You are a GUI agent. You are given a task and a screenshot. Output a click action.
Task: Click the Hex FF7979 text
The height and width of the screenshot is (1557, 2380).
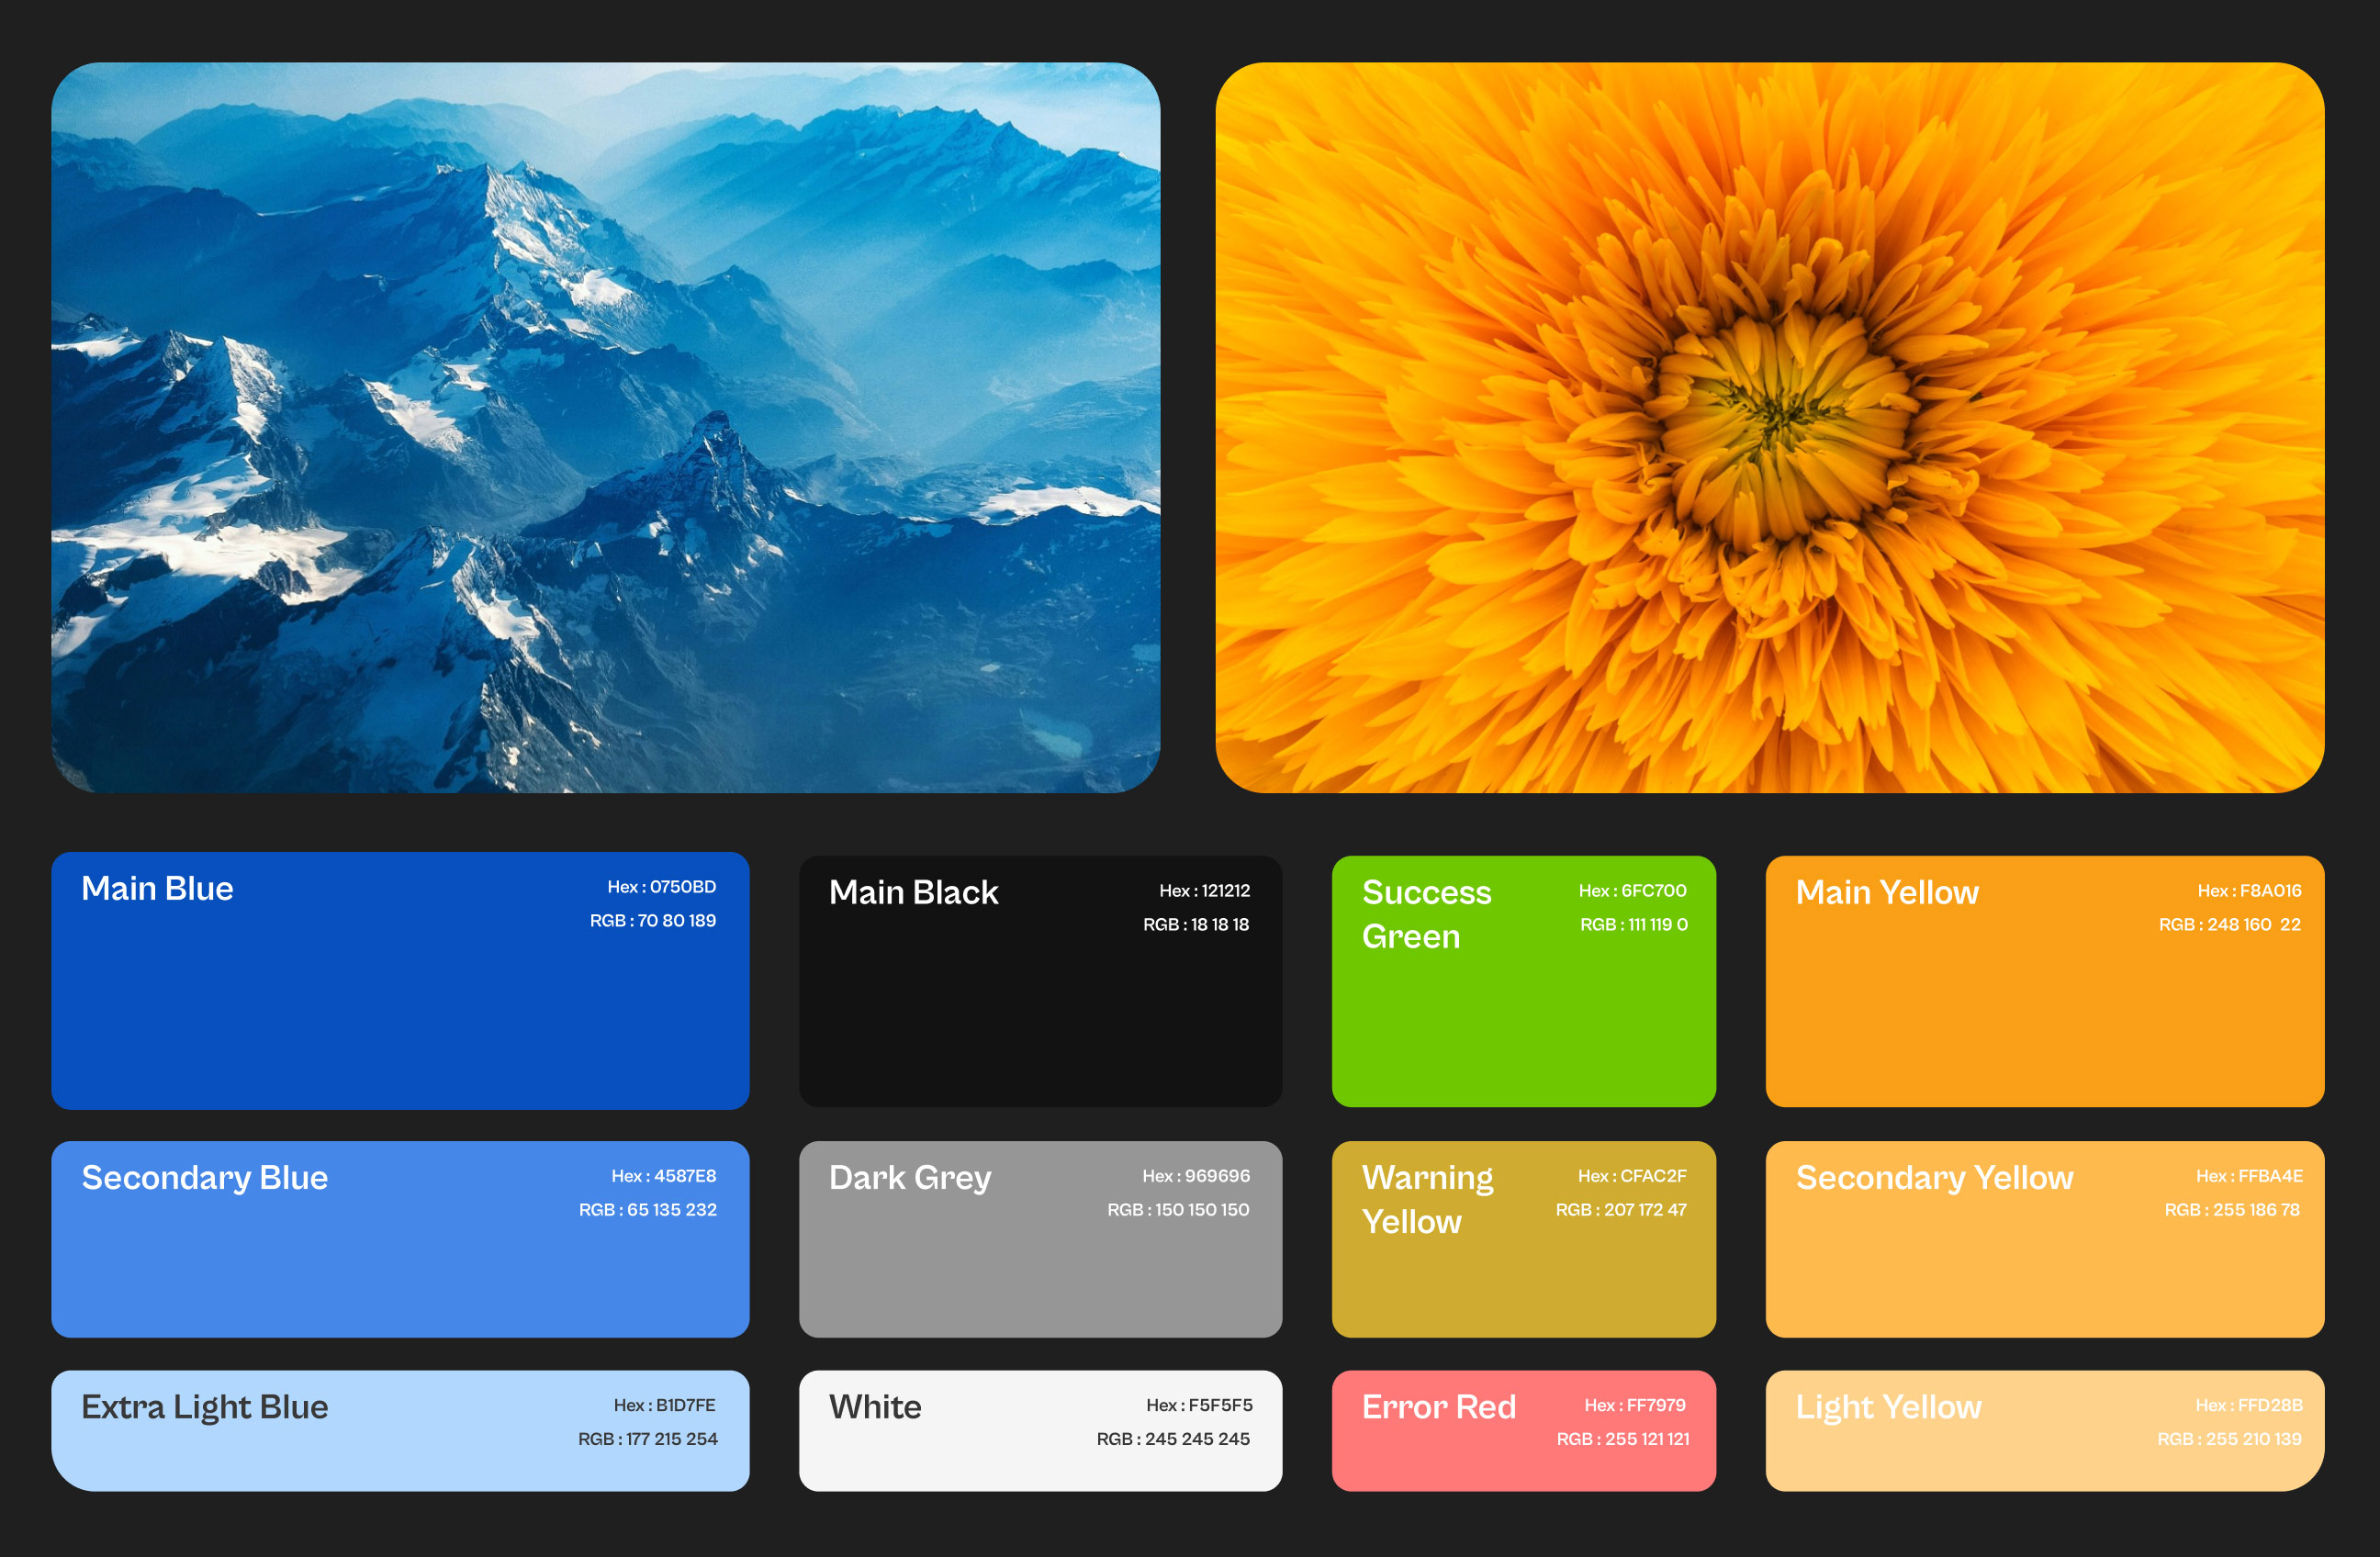click(1634, 1405)
